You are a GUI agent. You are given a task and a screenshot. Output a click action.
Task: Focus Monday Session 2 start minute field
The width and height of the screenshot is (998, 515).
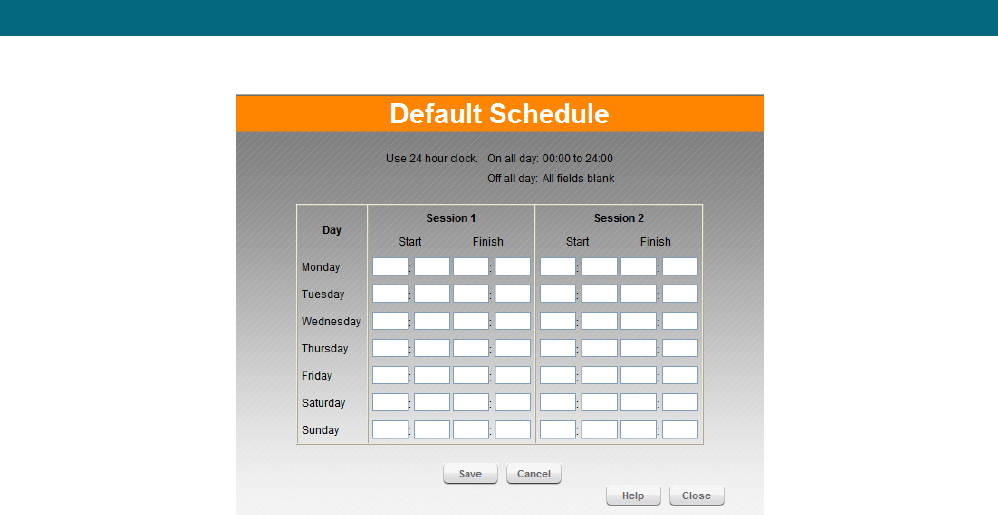(x=600, y=267)
